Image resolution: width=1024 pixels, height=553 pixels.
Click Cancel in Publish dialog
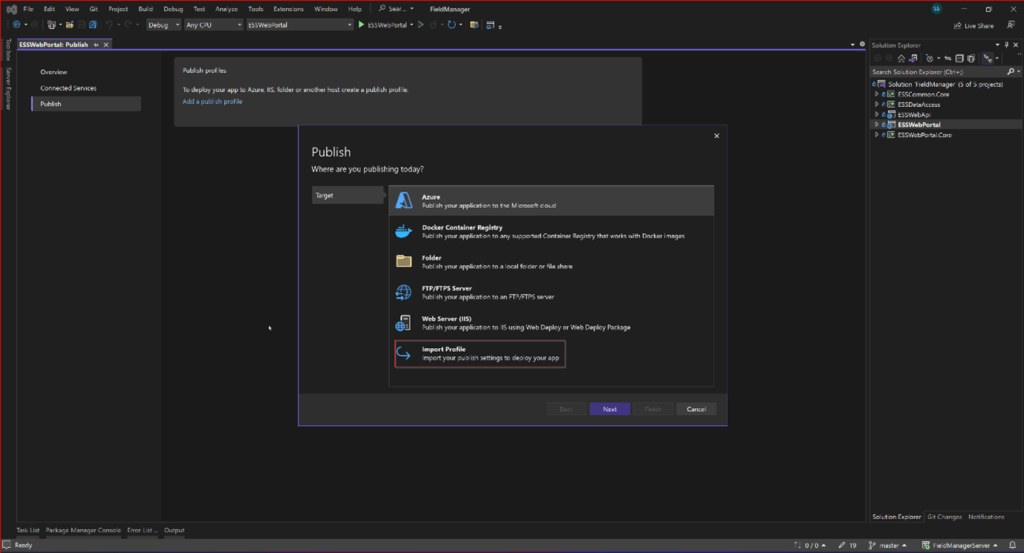pos(696,409)
